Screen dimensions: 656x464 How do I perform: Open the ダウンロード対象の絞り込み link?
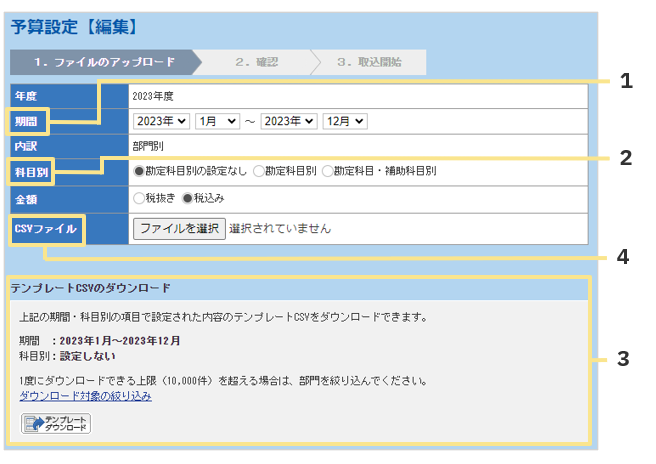[85, 396]
